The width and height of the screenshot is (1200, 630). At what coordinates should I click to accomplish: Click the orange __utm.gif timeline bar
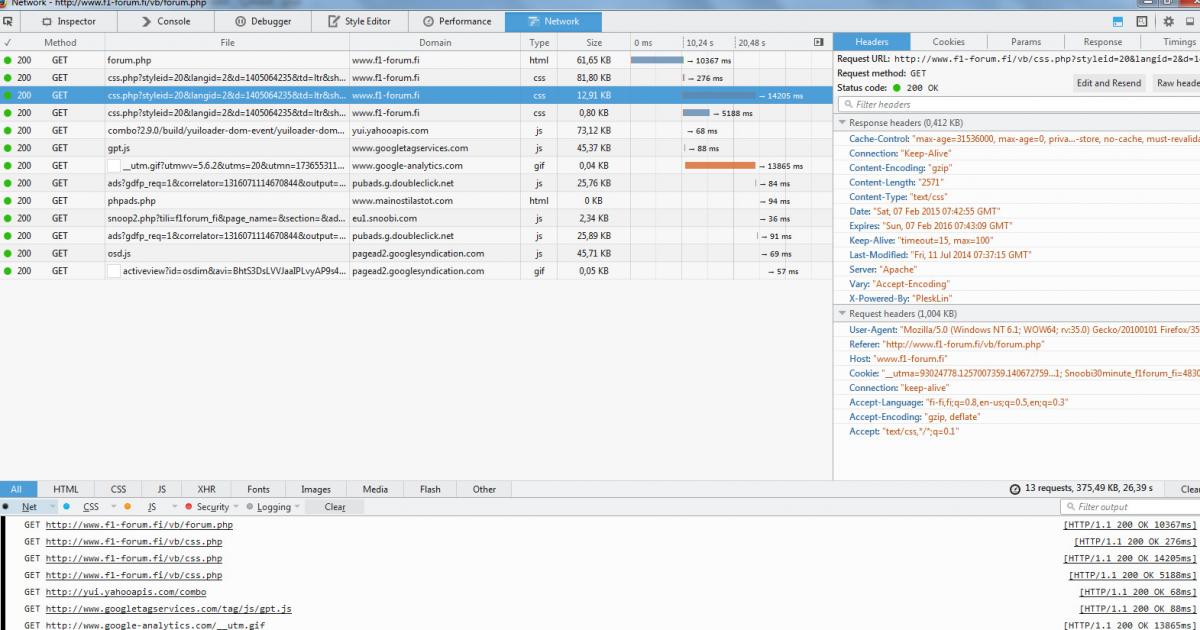720,166
